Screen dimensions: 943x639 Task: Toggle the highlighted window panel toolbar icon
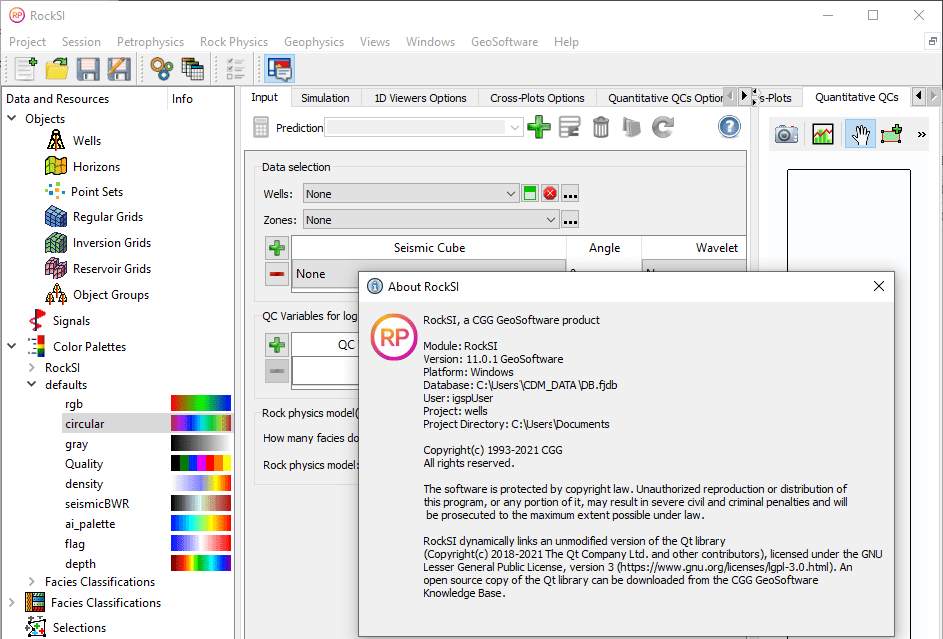pyautogui.click(x=280, y=69)
